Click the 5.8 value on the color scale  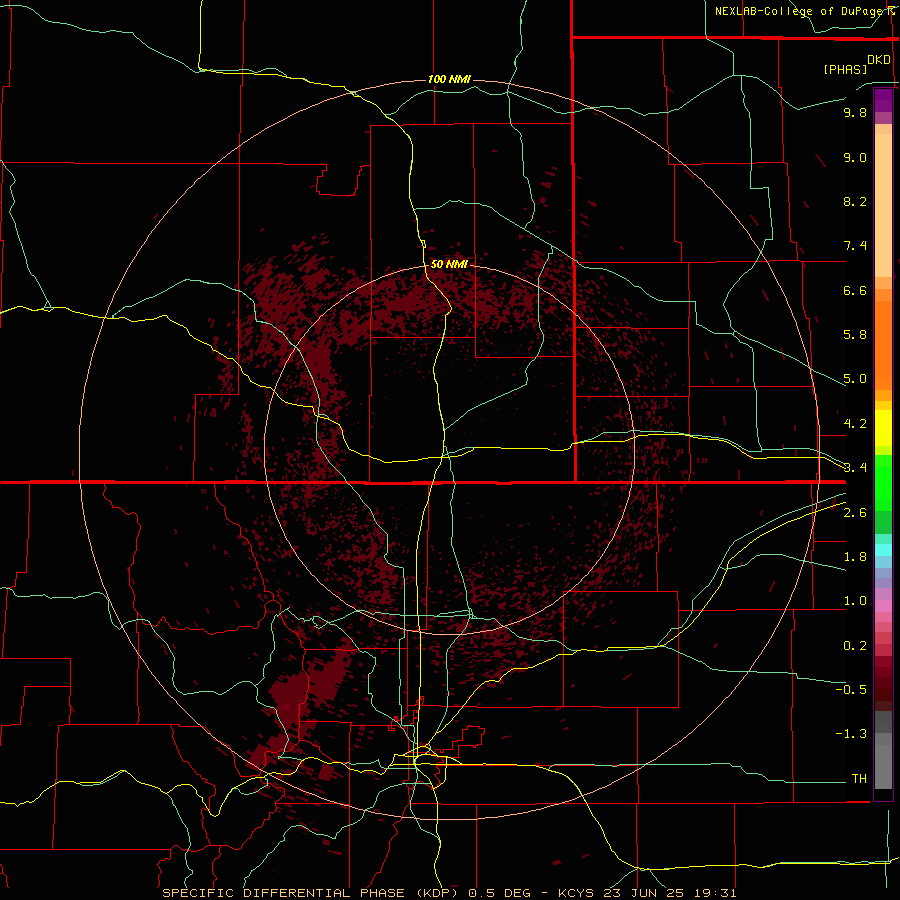click(x=855, y=335)
